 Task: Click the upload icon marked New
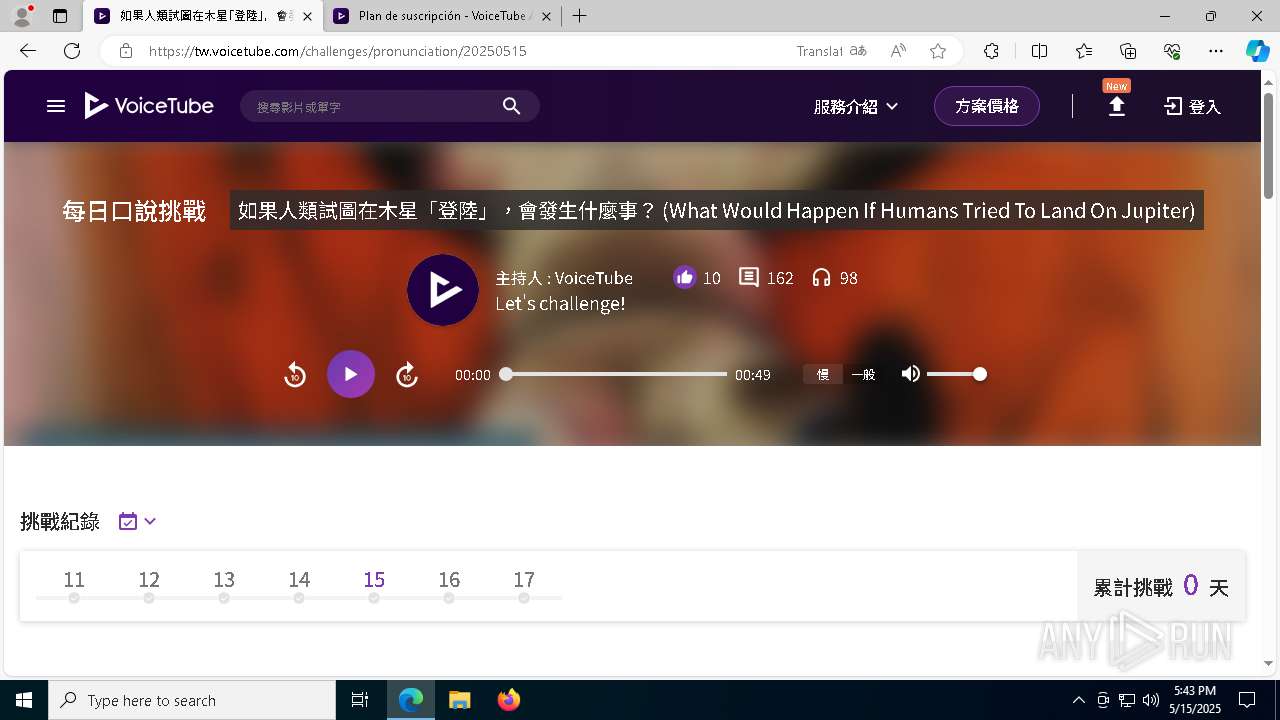point(1117,106)
